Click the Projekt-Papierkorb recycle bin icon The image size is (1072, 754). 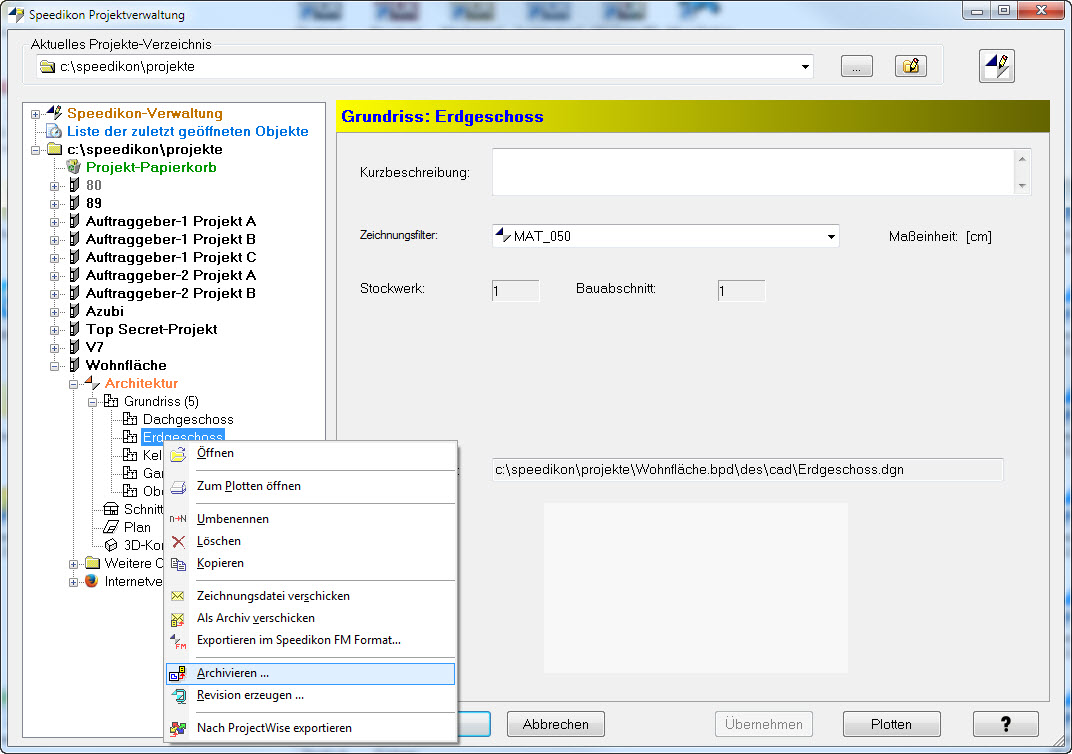pyautogui.click(x=74, y=167)
